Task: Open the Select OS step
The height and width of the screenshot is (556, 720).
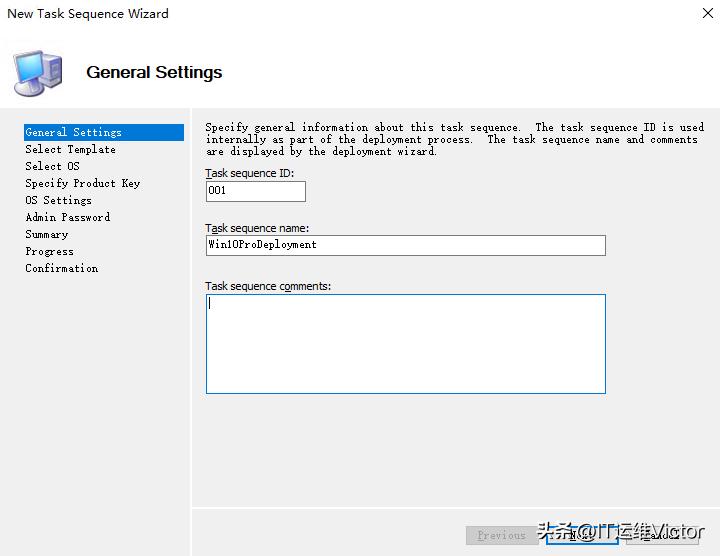Action: pos(52,166)
